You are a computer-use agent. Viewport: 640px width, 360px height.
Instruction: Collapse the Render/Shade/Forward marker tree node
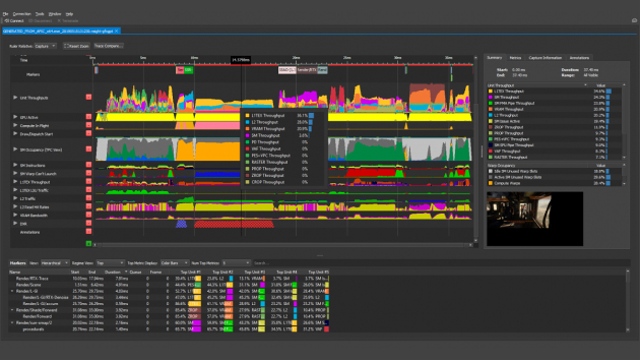pyautogui.click(x=12, y=310)
